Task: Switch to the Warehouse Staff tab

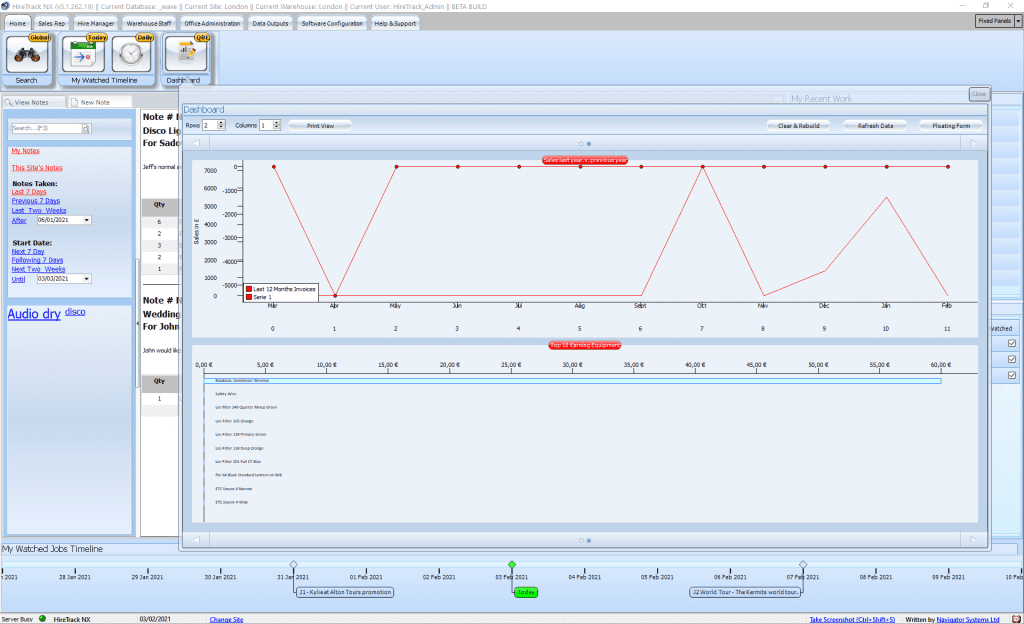Action: (149, 23)
